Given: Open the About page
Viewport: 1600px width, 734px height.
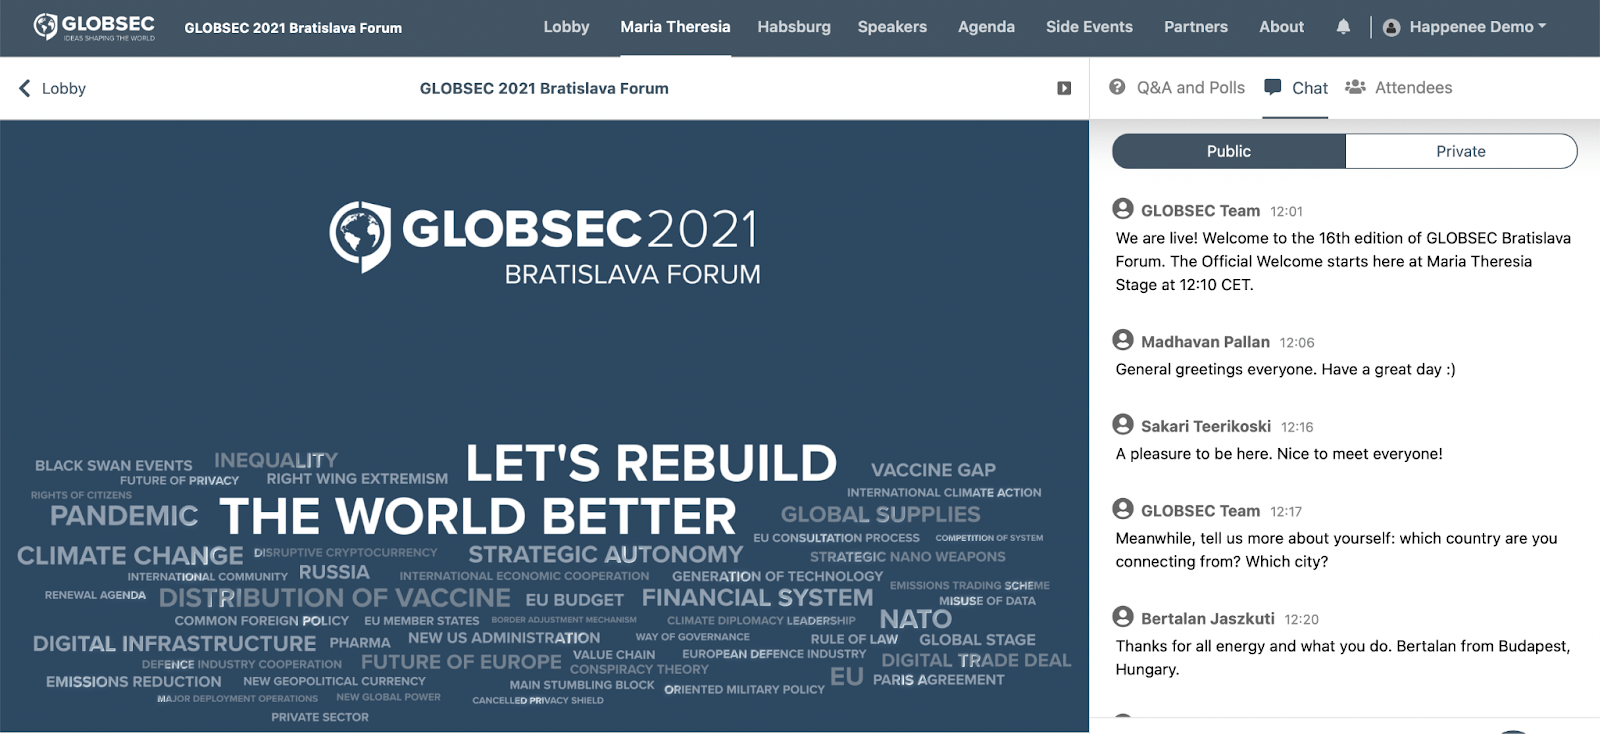Looking at the screenshot, I should (x=1281, y=27).
